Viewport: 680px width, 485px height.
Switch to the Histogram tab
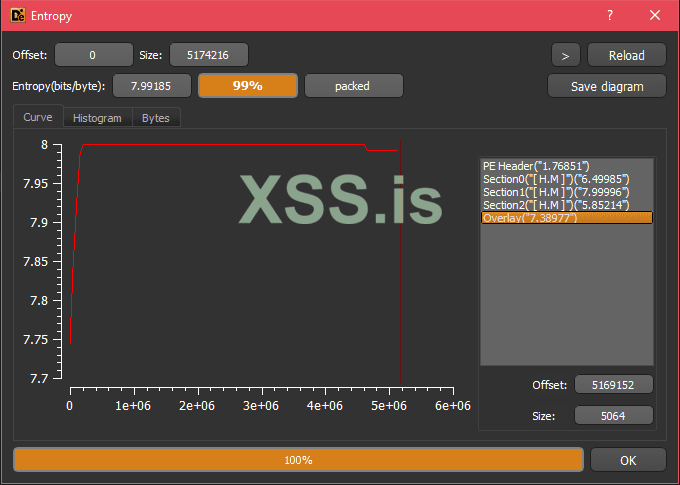click(x=98, y=118)
